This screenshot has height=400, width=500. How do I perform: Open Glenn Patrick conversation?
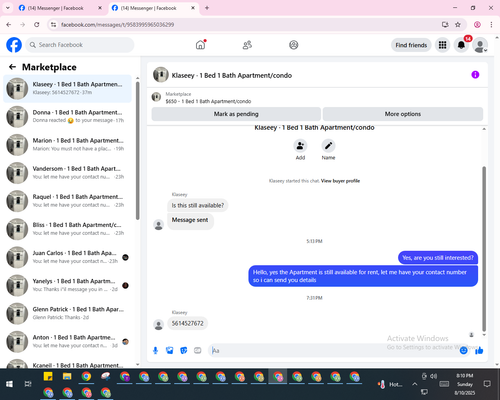[x=67, y=314]
